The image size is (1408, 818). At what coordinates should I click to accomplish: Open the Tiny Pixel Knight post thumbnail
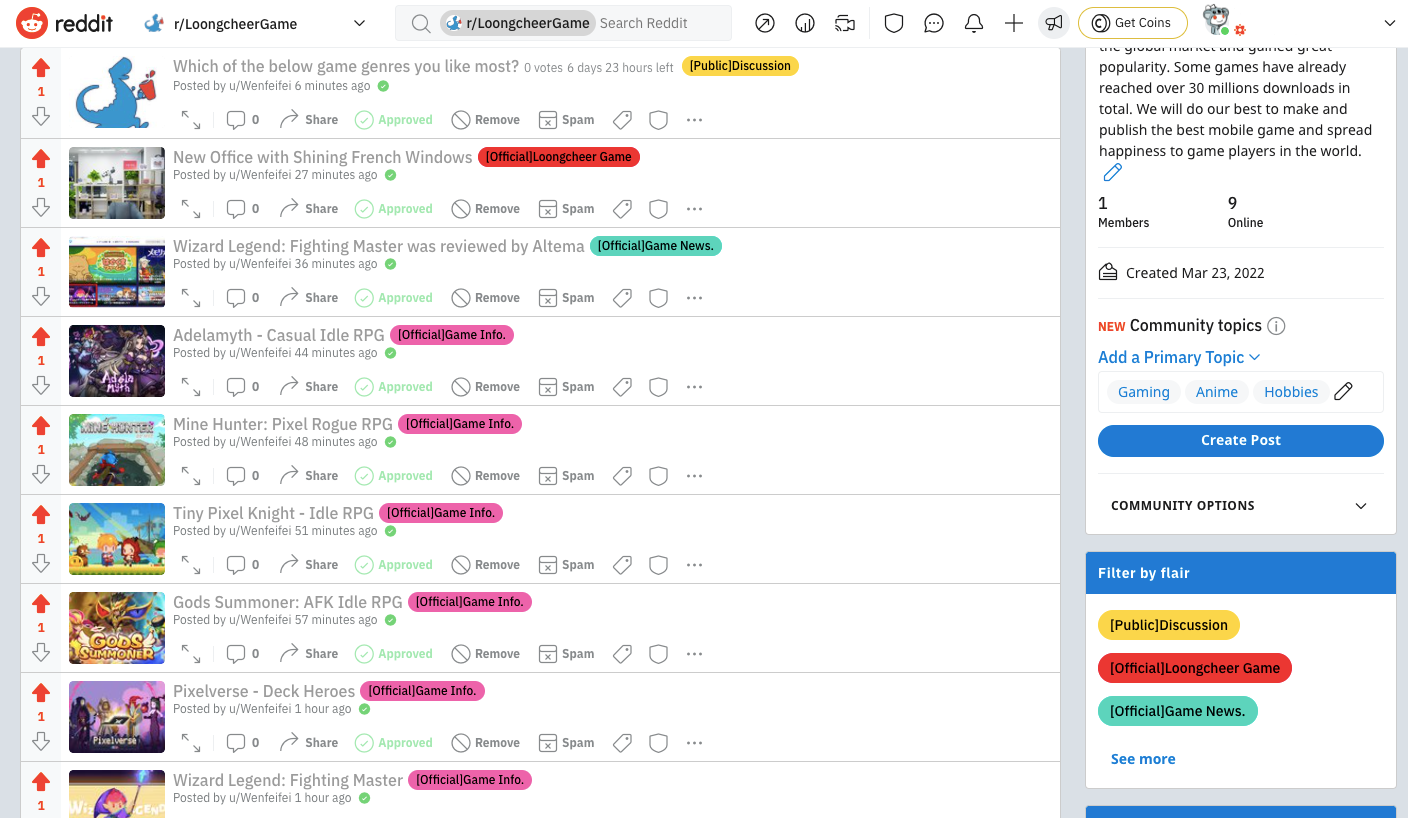(117, 539)
